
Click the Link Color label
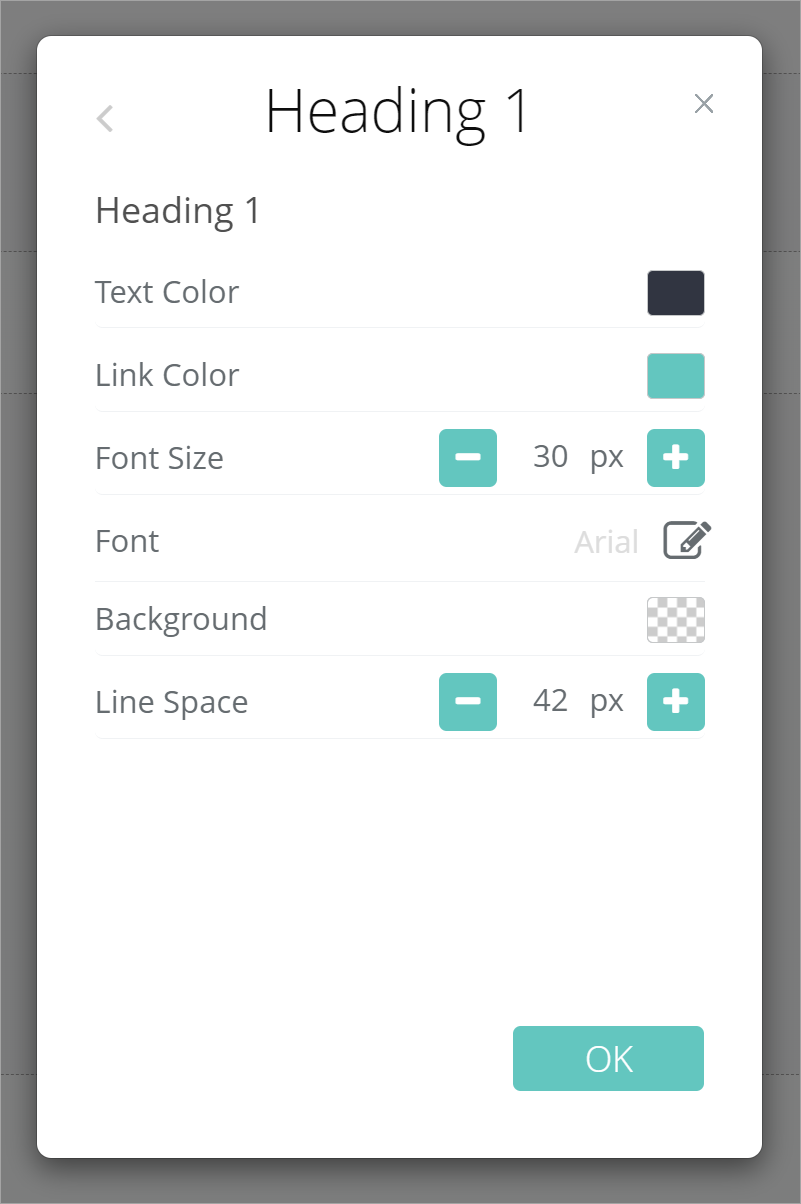pos(167,376)
